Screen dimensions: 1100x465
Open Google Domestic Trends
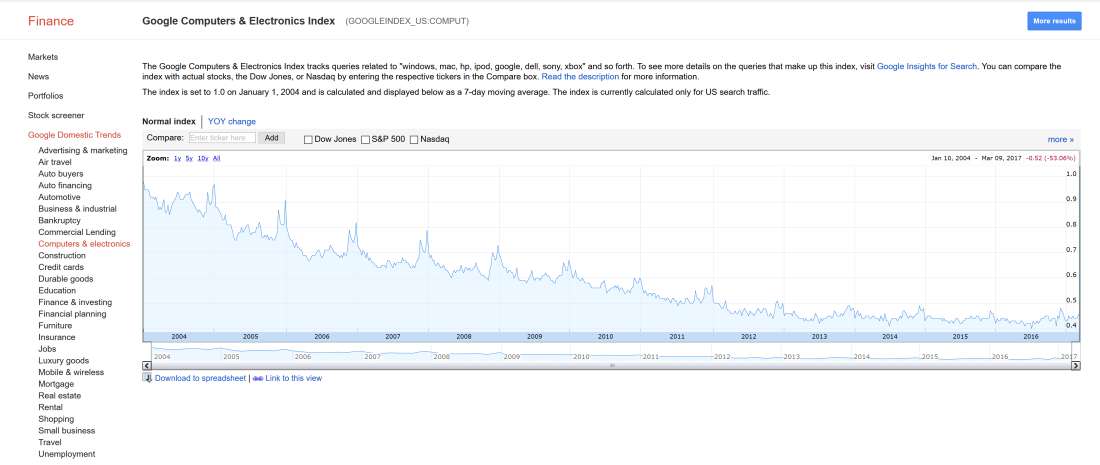pos(74,135)
